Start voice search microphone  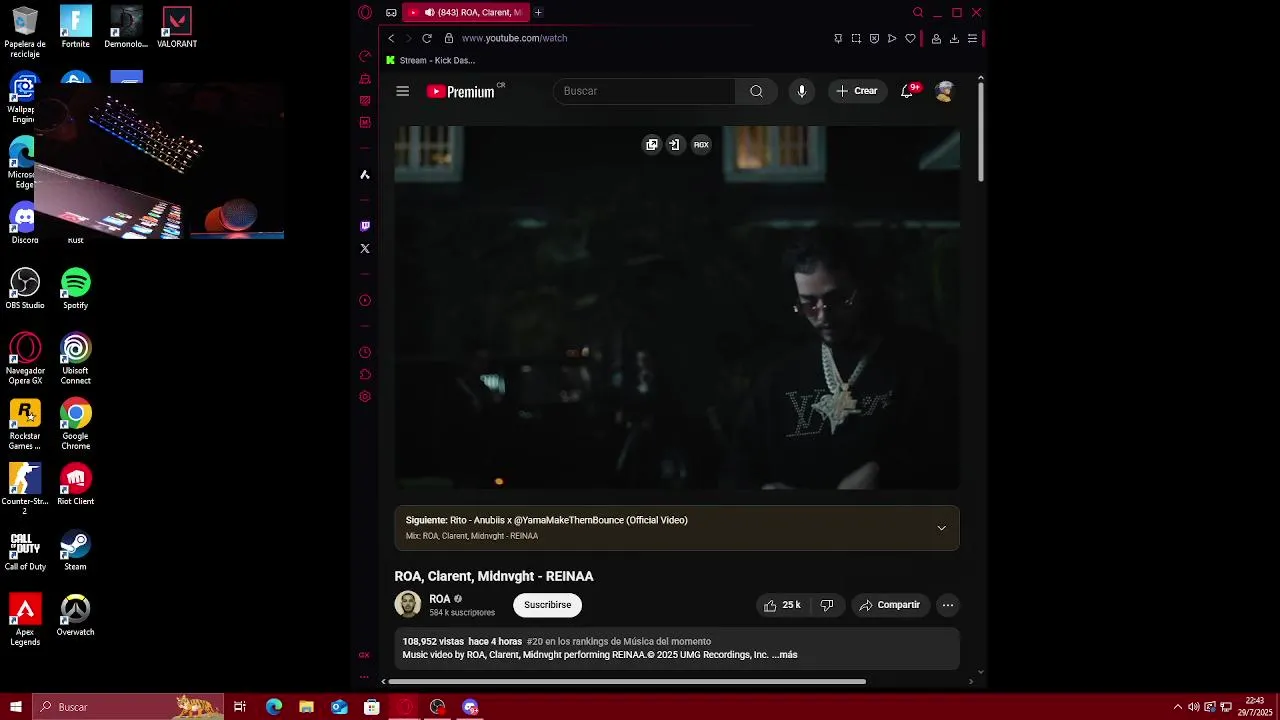(802, 91)
